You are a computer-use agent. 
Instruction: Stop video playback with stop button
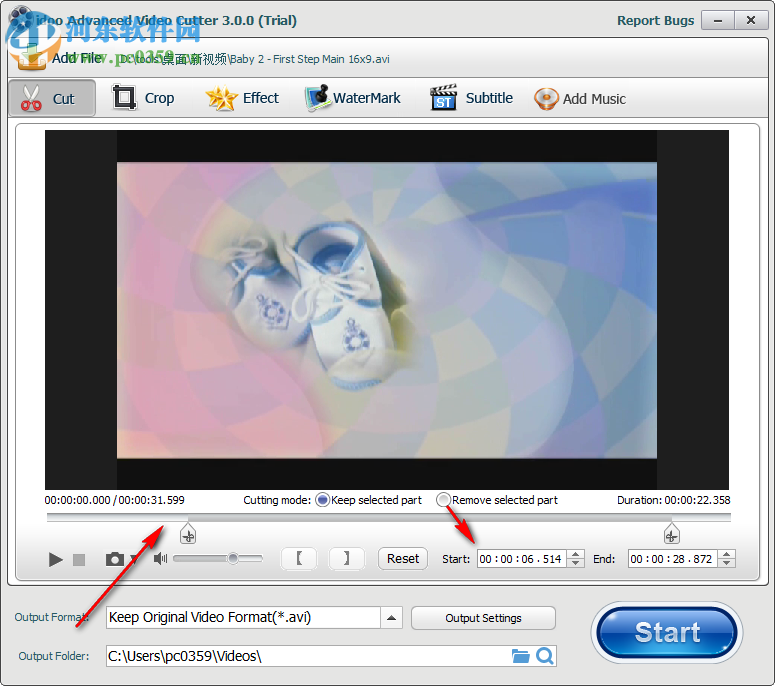(79, 559)
